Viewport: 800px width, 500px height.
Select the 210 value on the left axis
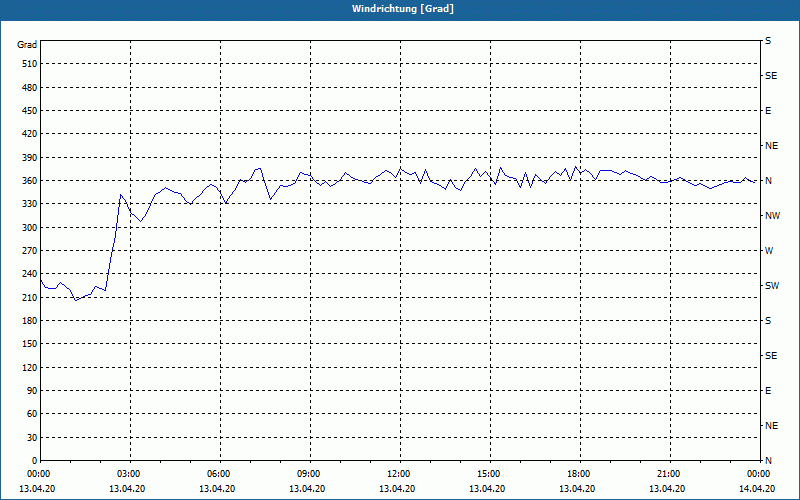click(29, 297)
